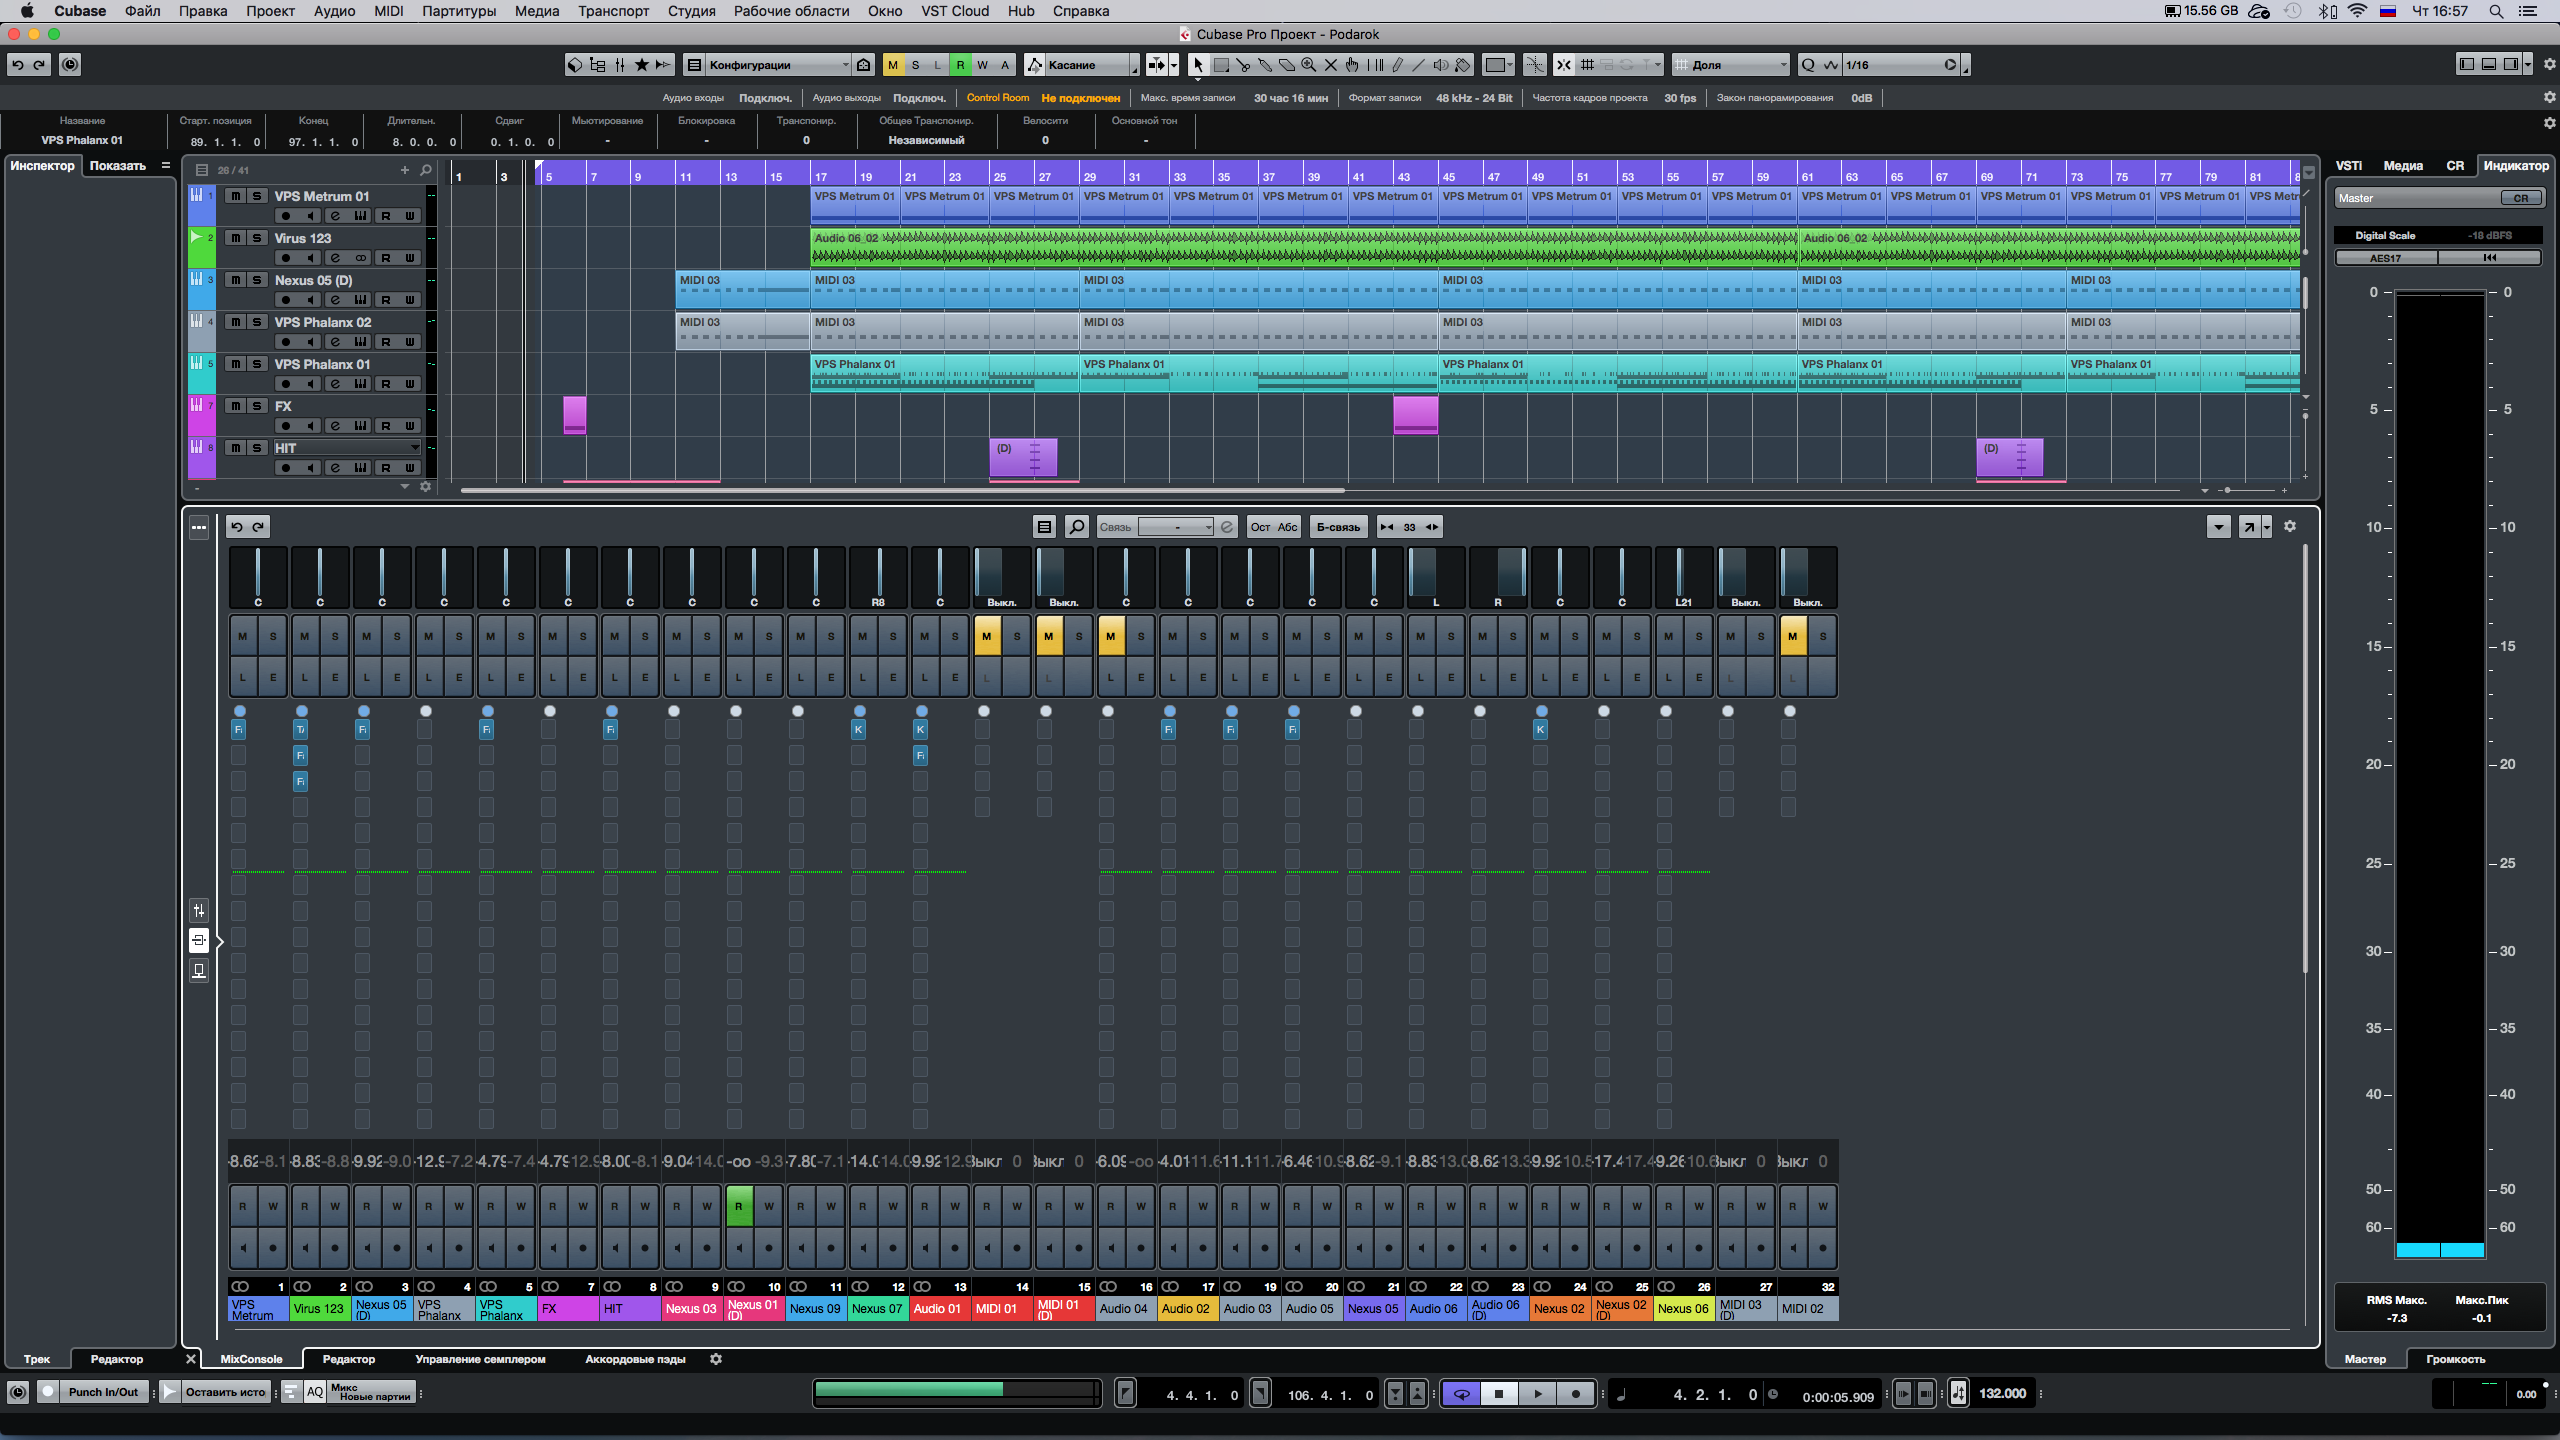Mute the VPS Metrum 01 track
The height and width of the screenshot is (1440, 2560).
pyautogui.click(x=235, y=196)
